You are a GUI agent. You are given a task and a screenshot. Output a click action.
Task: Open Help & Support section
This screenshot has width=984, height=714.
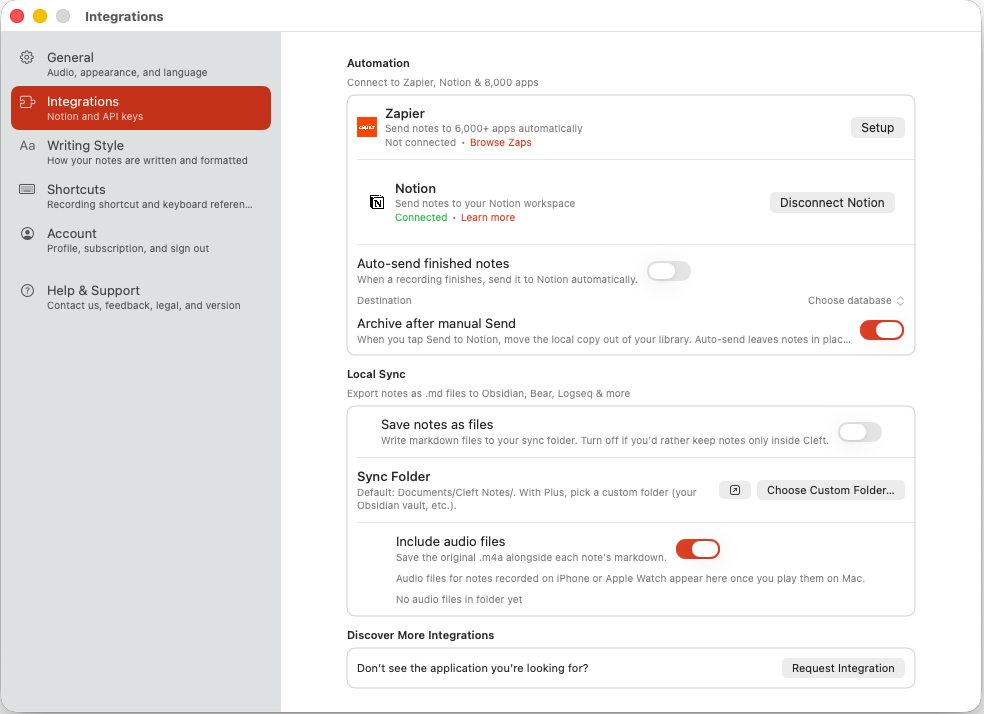(141, 297)
